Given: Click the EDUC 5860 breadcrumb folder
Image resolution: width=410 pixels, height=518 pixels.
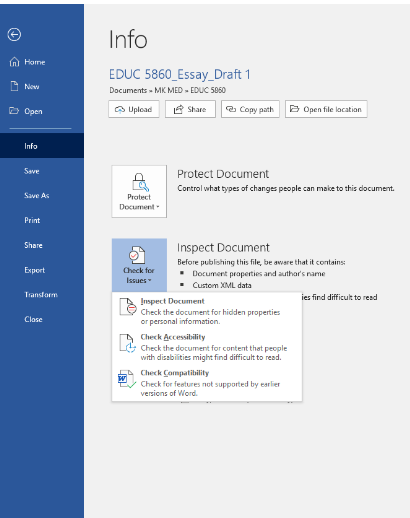Looking at the screenshot, I should click(x=208, y=90).
